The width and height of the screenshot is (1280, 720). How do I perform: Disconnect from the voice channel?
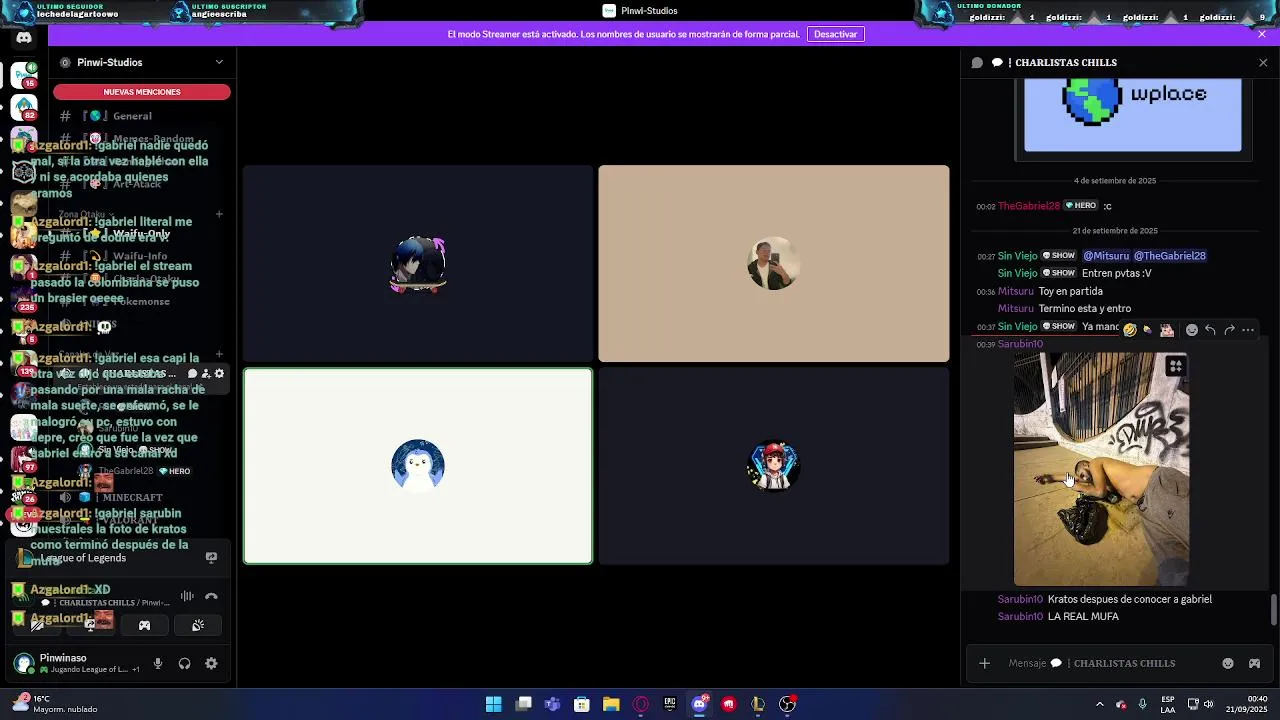[x=211, y=596]
